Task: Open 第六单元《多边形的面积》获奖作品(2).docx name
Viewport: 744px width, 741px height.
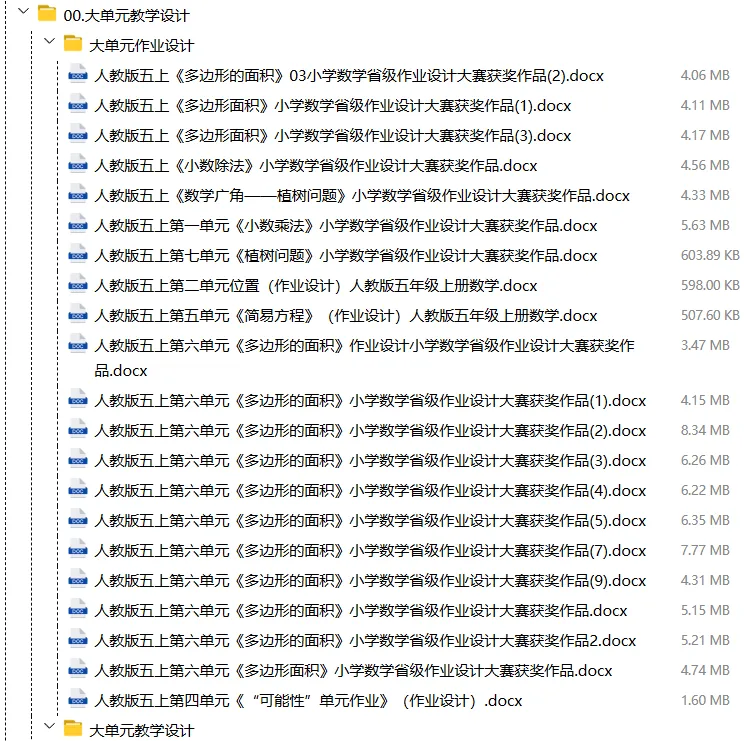Action: (x=370, y=431)
